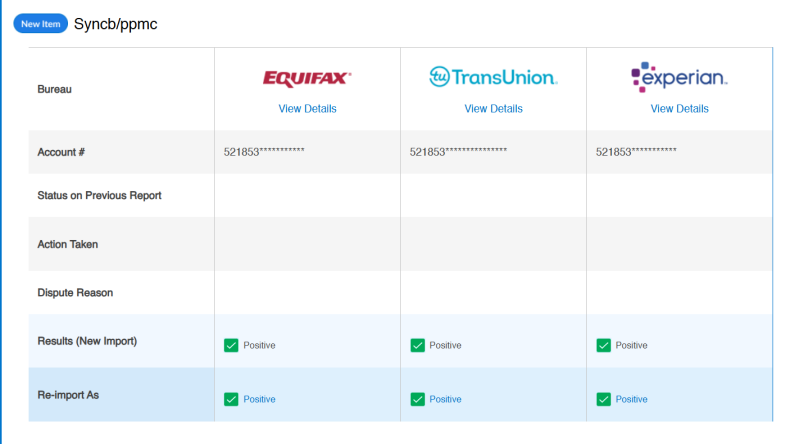Toggle TransUnion Results (New Import) Positive checkbox
The width and height of the screenshot is (799, 444).
click(417, 346)
